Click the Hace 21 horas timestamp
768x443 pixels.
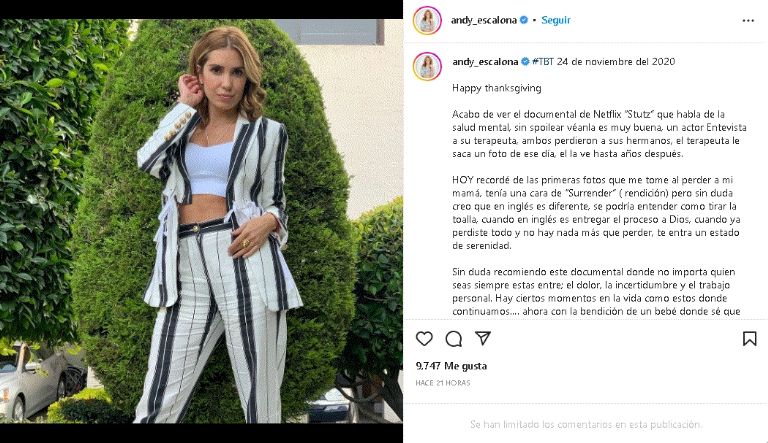(x=443, y=383)
